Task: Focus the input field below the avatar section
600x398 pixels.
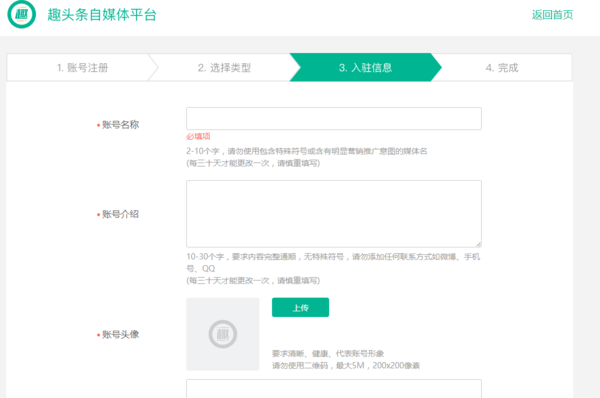Action: click(x=334, y=388)
